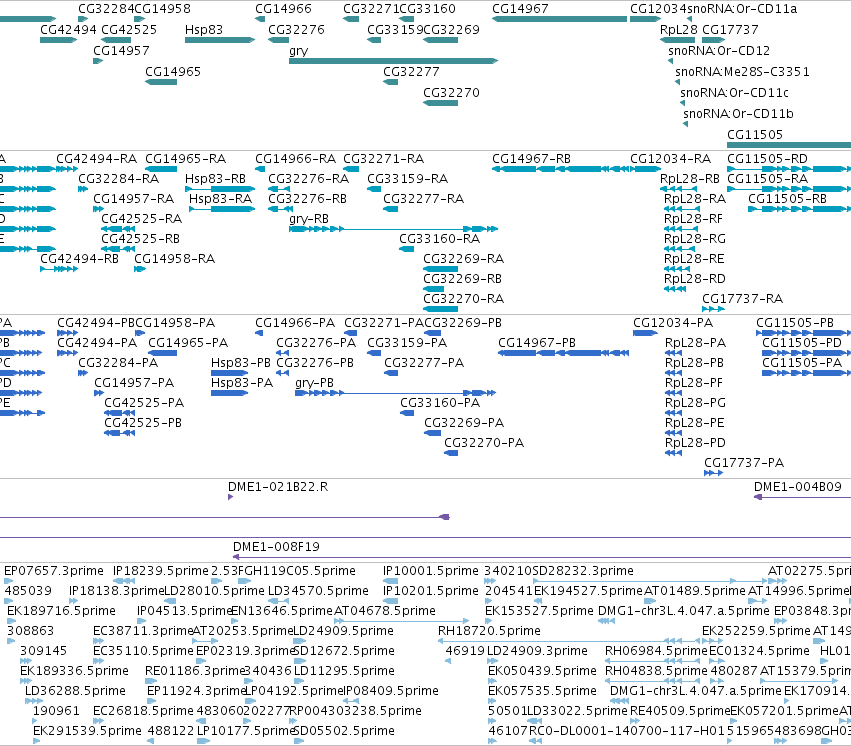Select the Hsp83-PB protein glyph

tap(230, 373)
